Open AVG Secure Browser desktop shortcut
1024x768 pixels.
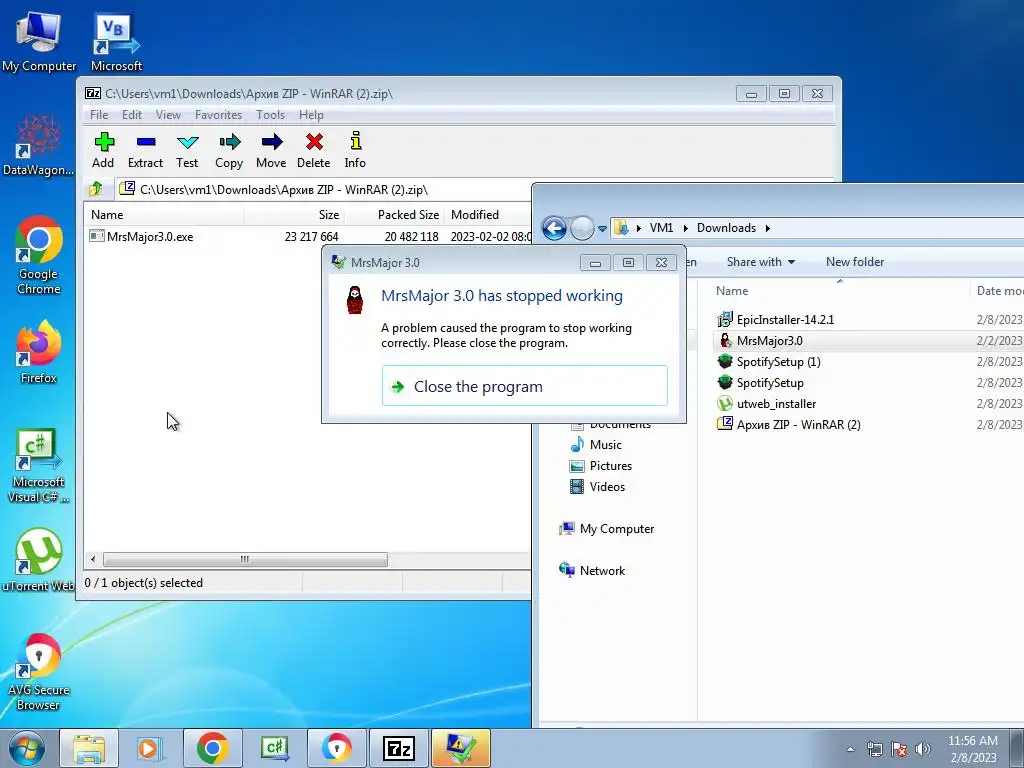(39, 672)
